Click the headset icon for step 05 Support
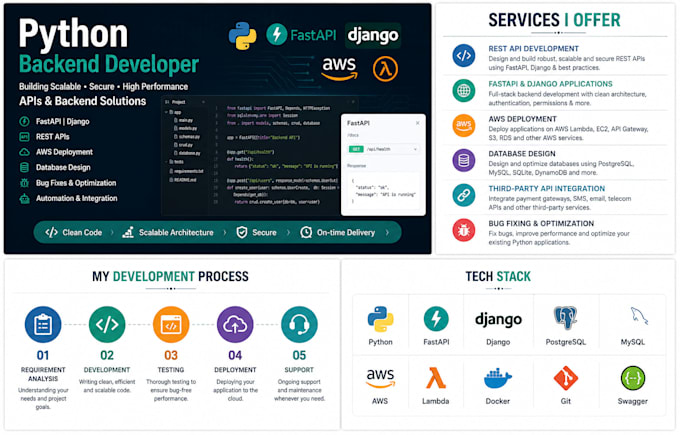 coord(299,324)
